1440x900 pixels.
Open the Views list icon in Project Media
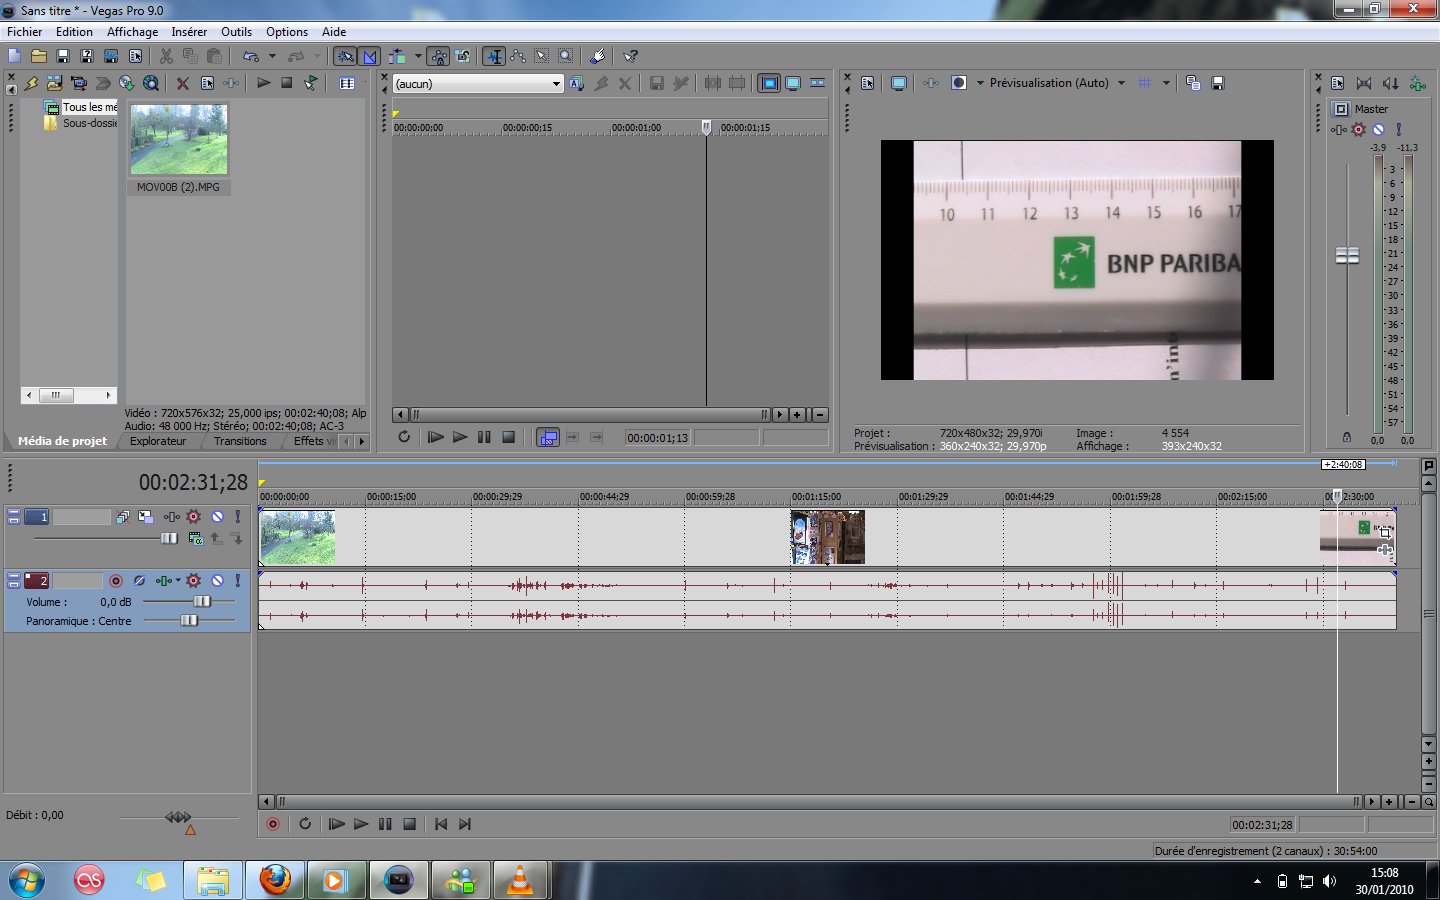[347, 83]
